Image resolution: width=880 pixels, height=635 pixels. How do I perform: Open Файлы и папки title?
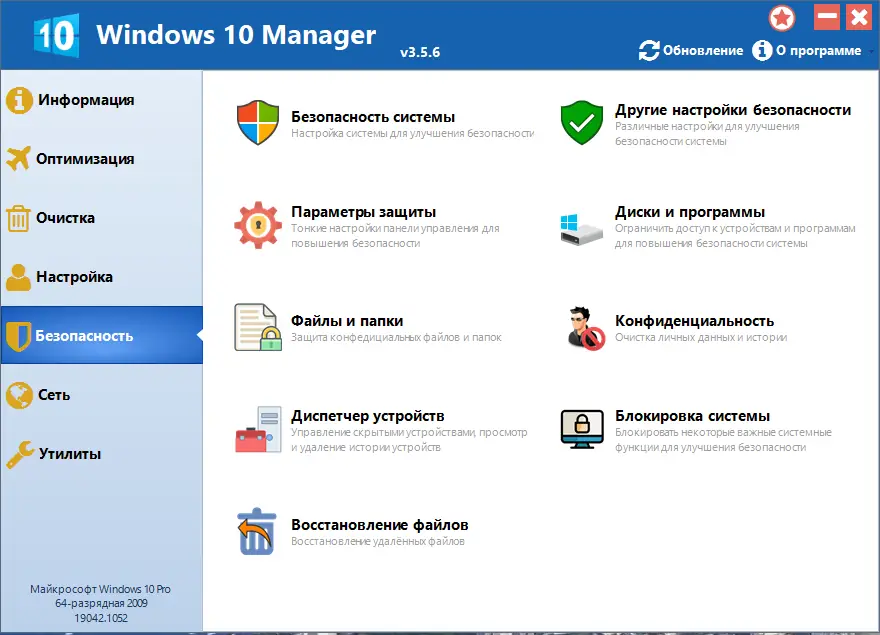(x=347, y=321)
